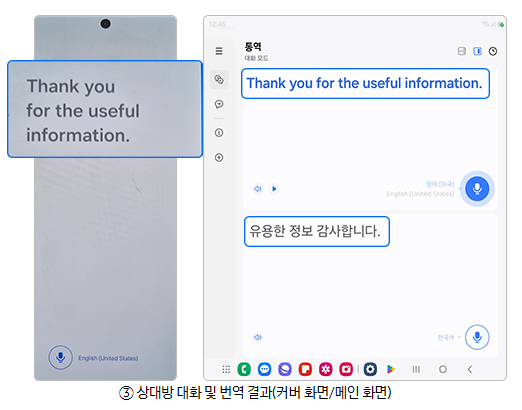Click the 통역 title heading

[x=253, y=47]
